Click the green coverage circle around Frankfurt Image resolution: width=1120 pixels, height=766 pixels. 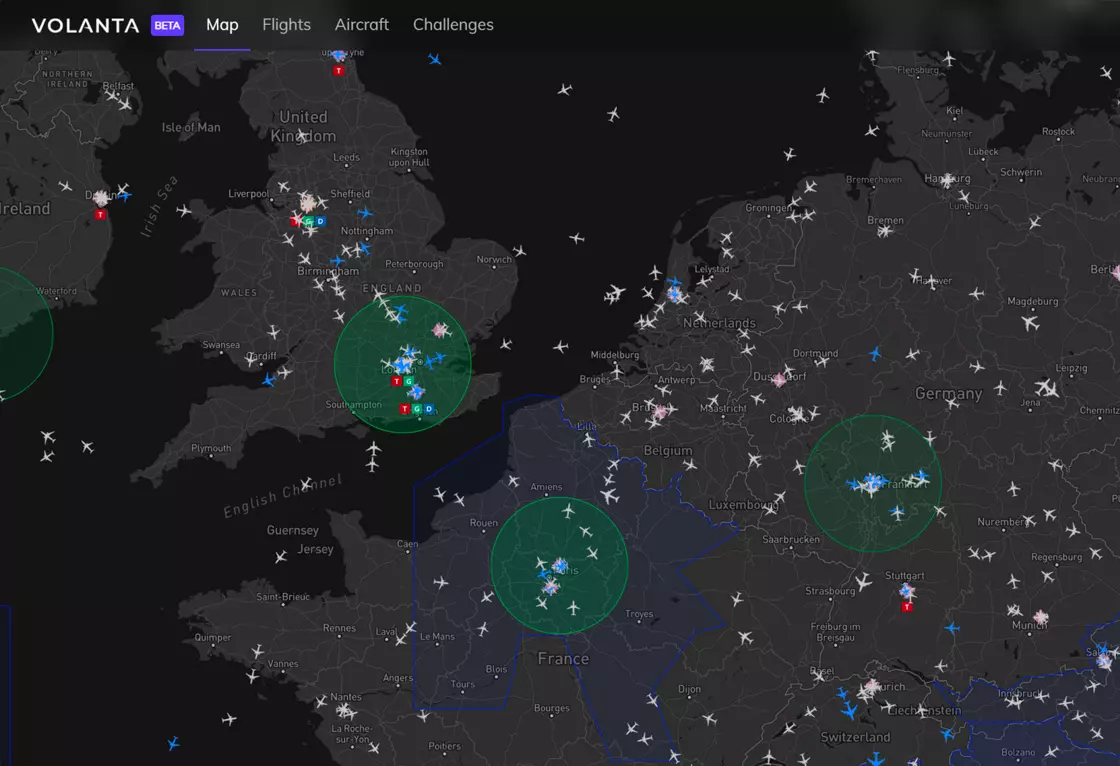point(873,484)
